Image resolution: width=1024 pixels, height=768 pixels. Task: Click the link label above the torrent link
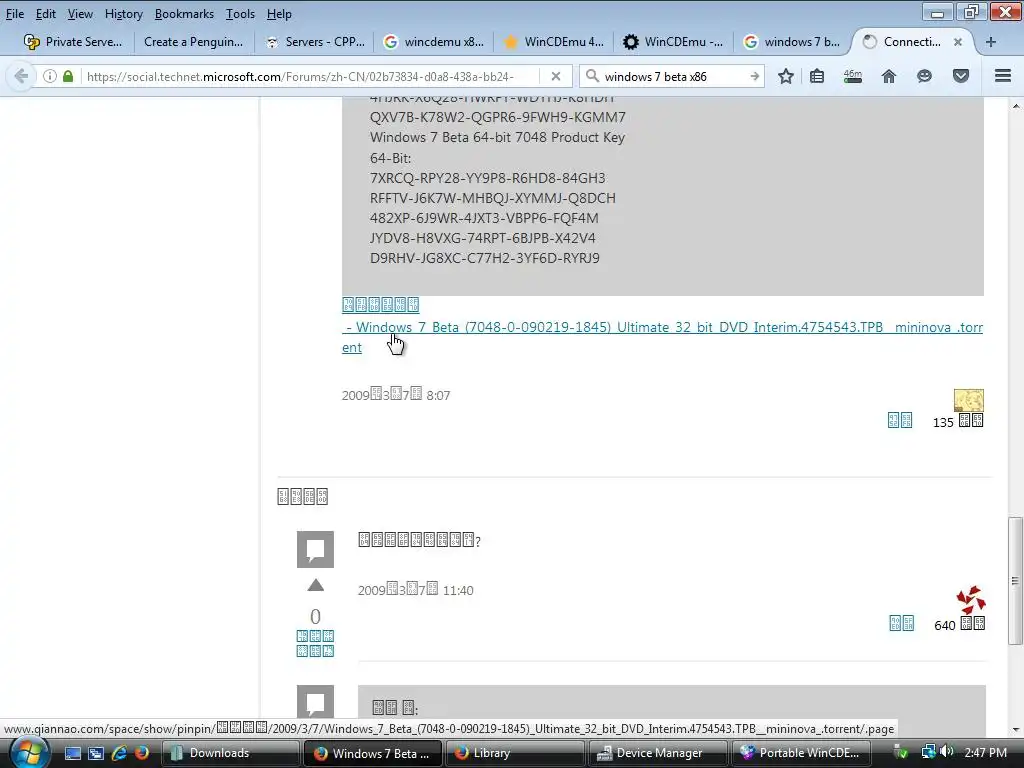pos(380,304)
